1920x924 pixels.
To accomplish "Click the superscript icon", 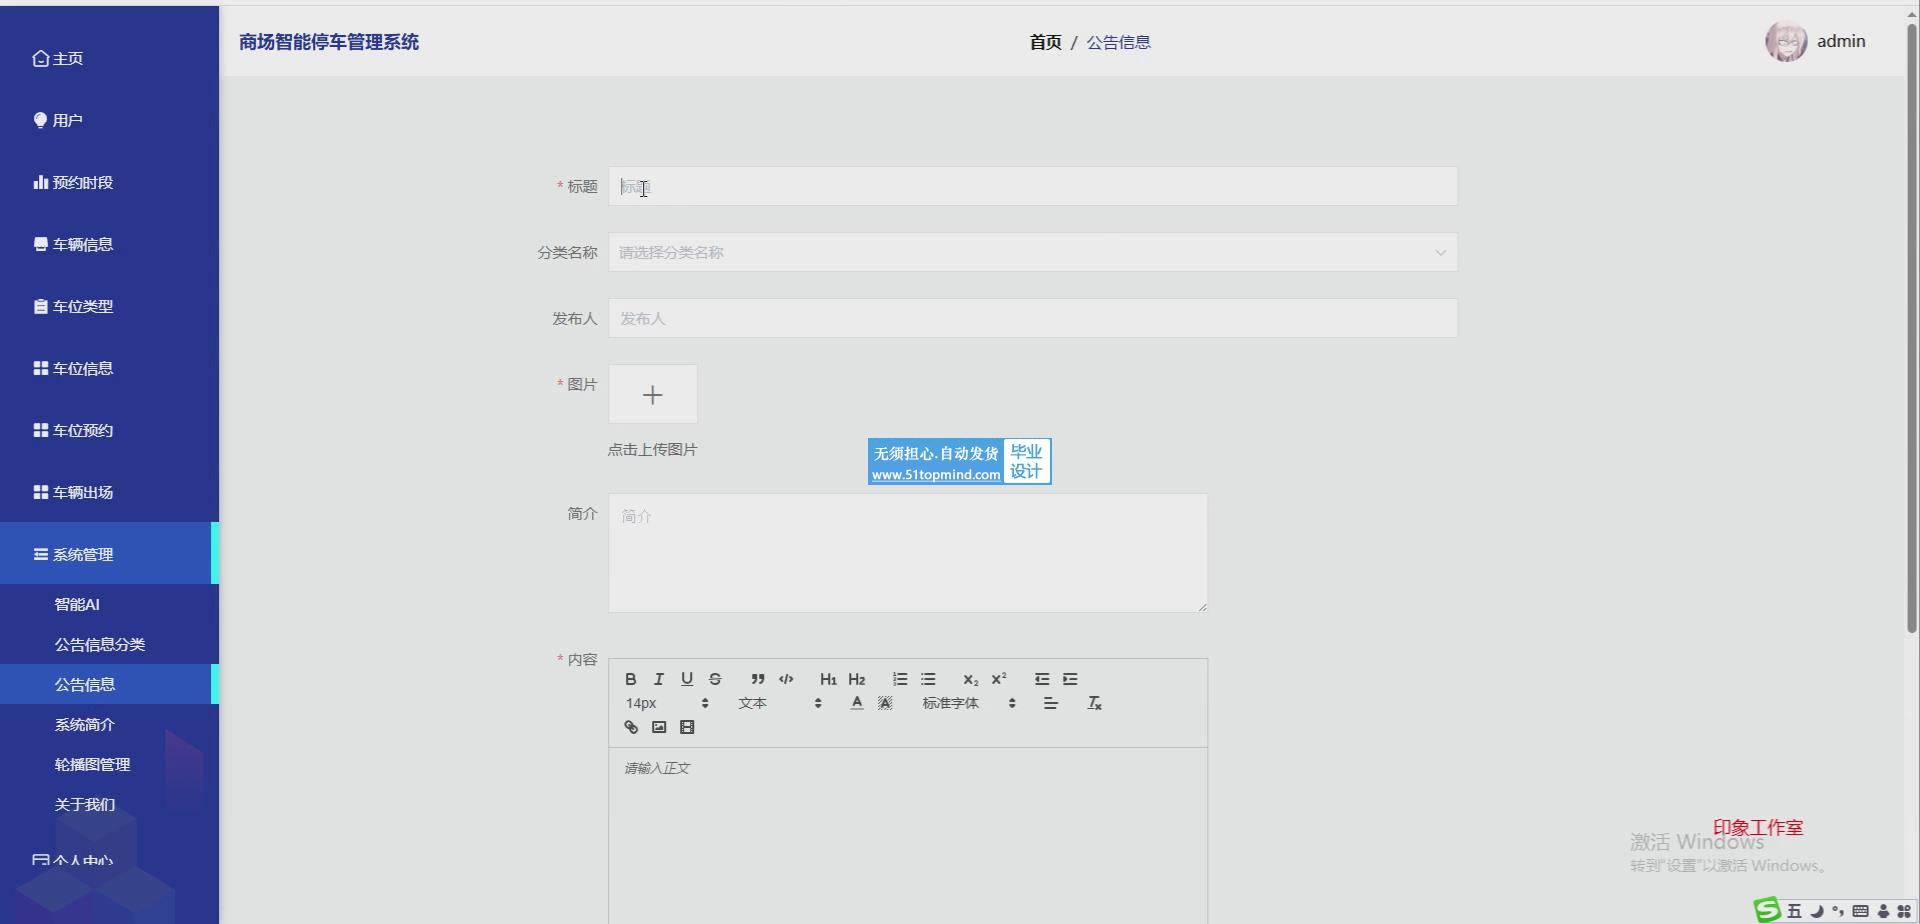I will 999,679.
